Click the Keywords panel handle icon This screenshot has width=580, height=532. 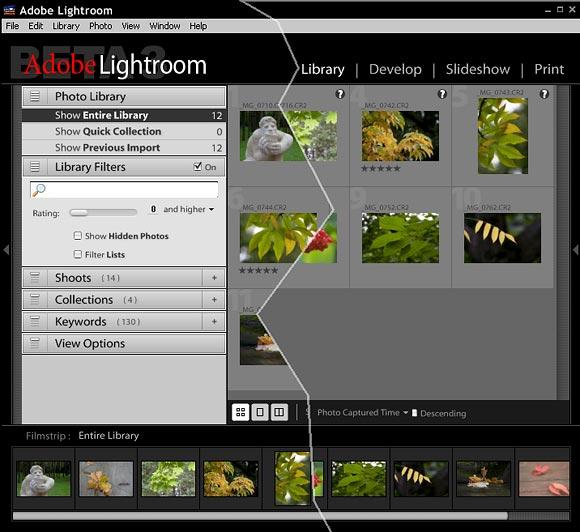click(35, 321)
